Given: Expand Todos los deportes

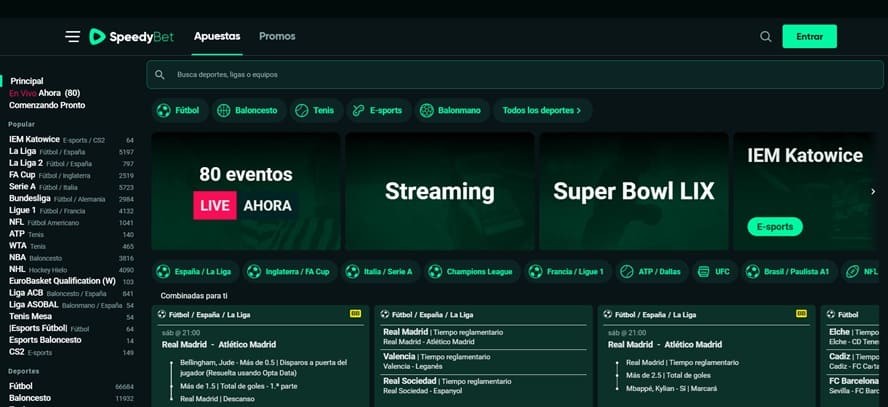Looking at the screenshot, I should [542, 110].
